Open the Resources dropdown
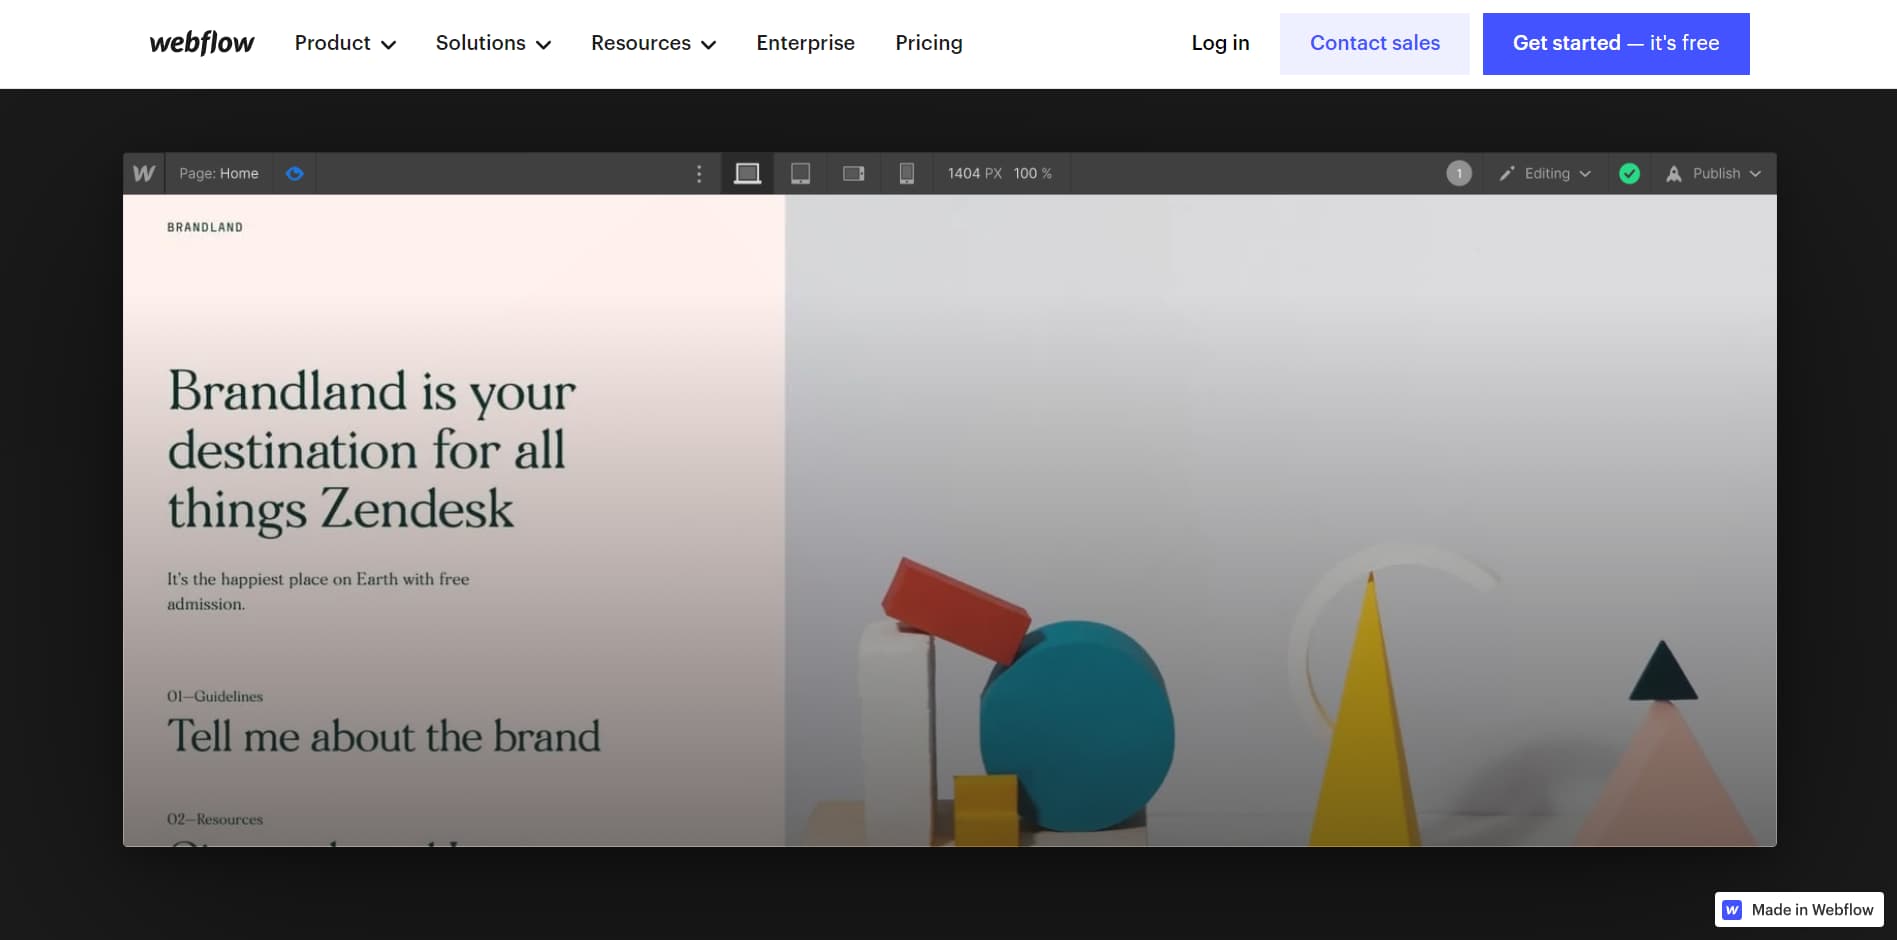This screenshot has height=940, width=1897. point(653,43)
